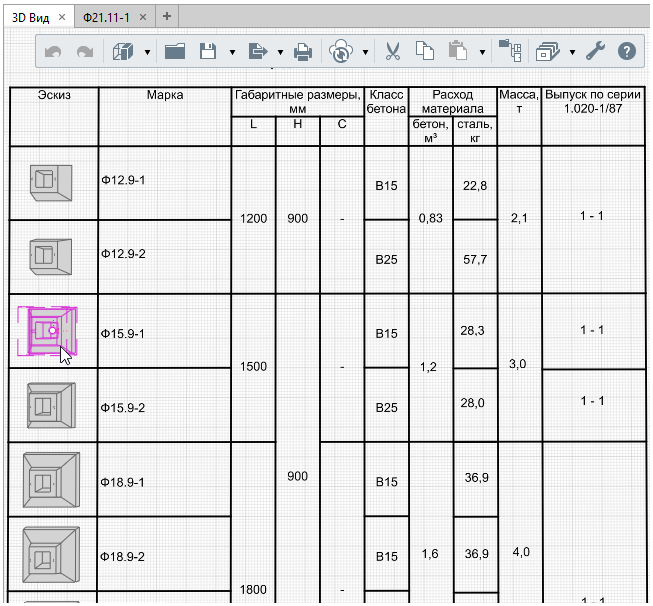The image size is (653, 606).
Task: Click the Save floppy disk icon
Action: click(x=209, y=51)
